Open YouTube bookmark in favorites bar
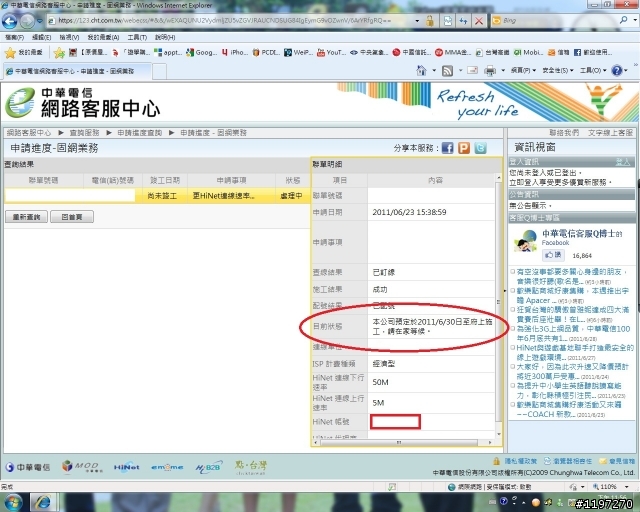The image size is (640, 512). (331, 52)
